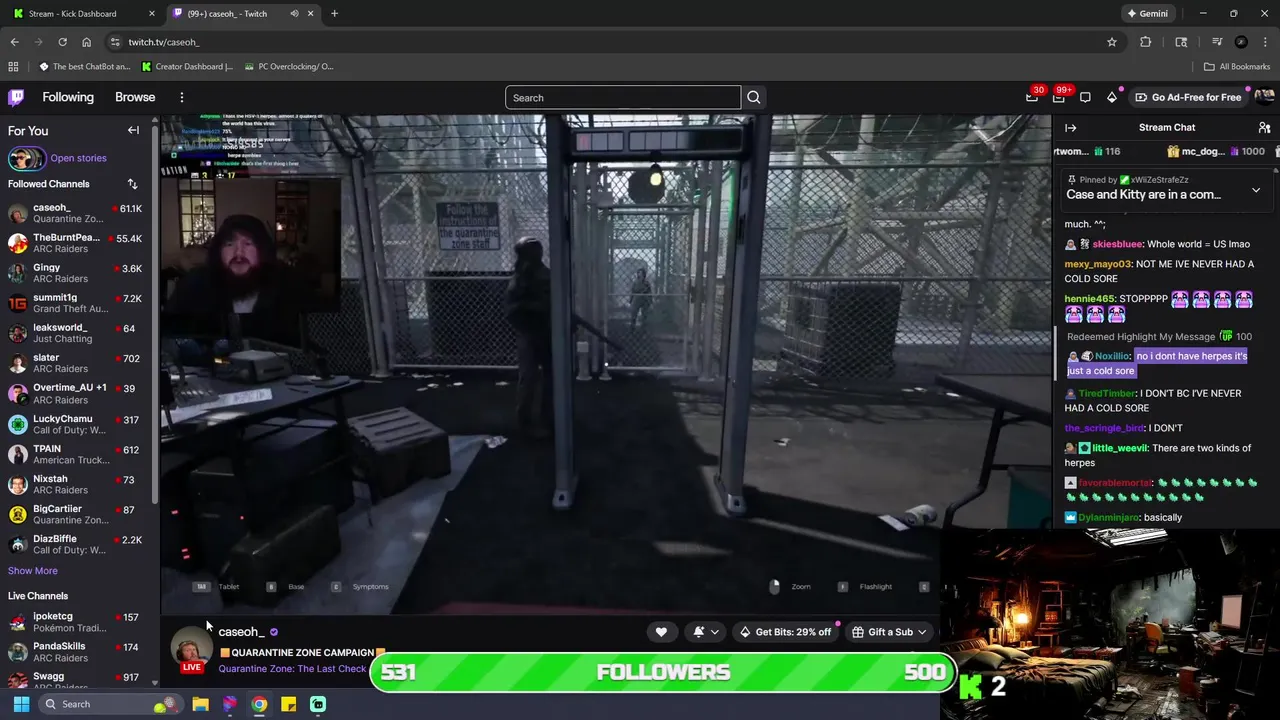This screenshot has height=720, width=1280.
Task: Click the search magnifier button
Action: (x=754, y=98)
